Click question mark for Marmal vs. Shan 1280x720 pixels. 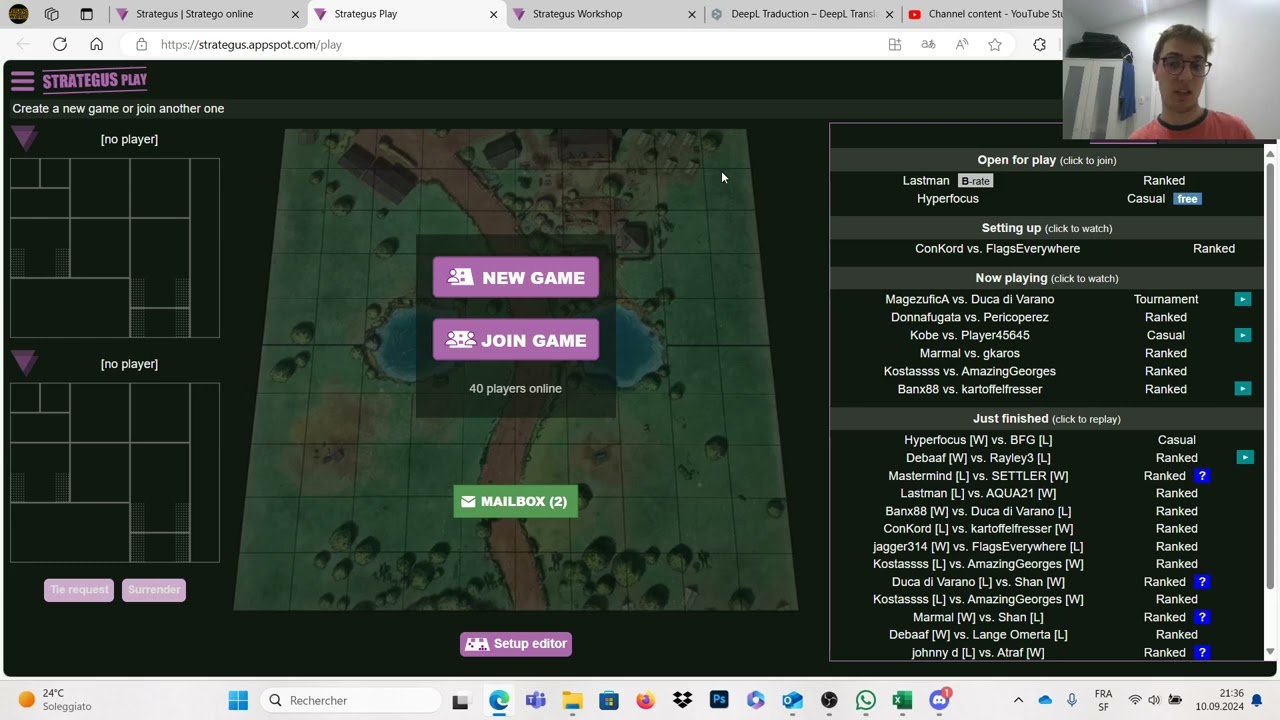tap(1202, 617)
